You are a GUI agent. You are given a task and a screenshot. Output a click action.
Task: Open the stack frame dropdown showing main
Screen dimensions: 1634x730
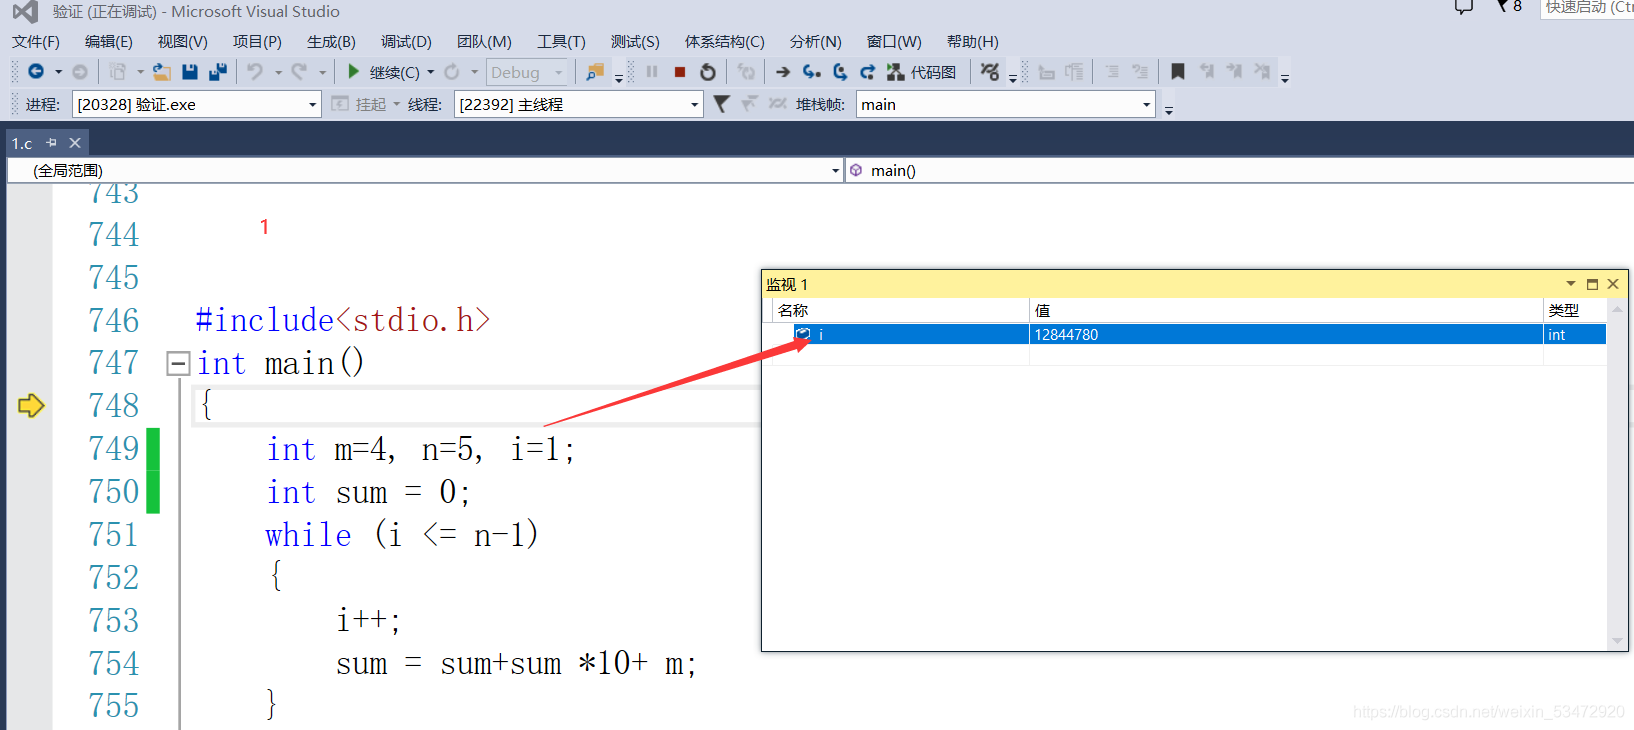1005,104
